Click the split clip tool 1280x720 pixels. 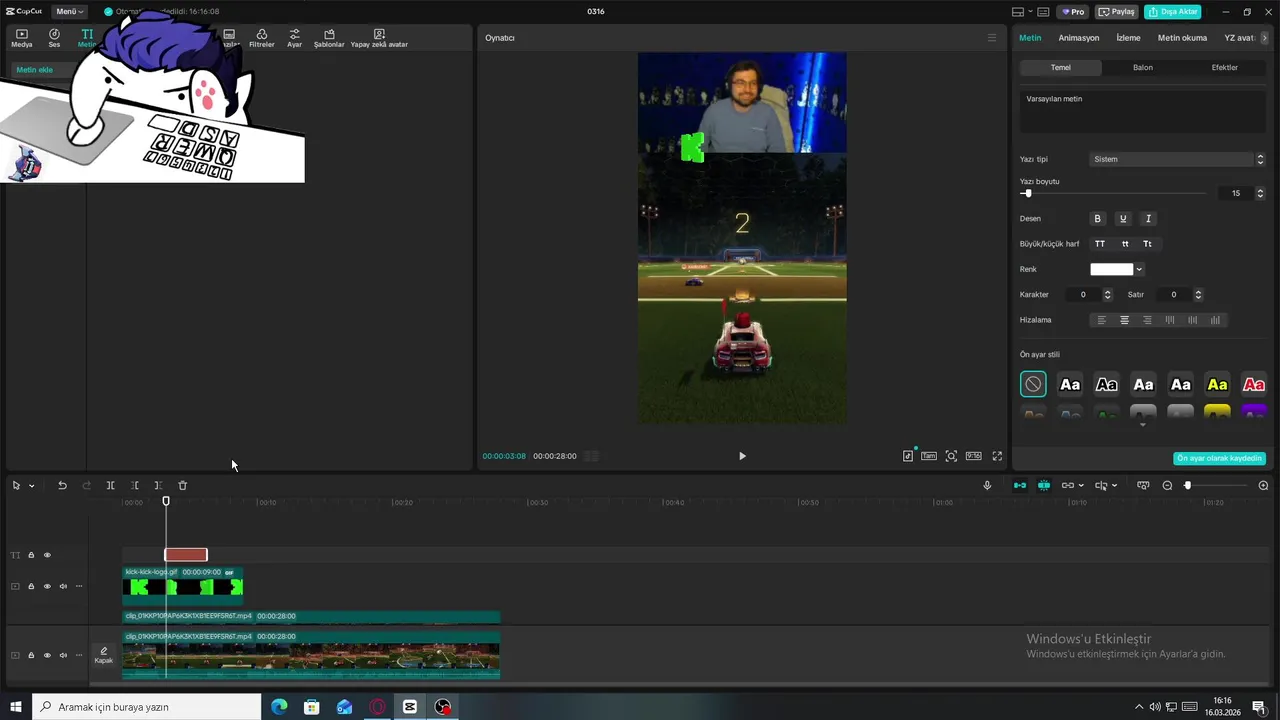tap(110, 485)
